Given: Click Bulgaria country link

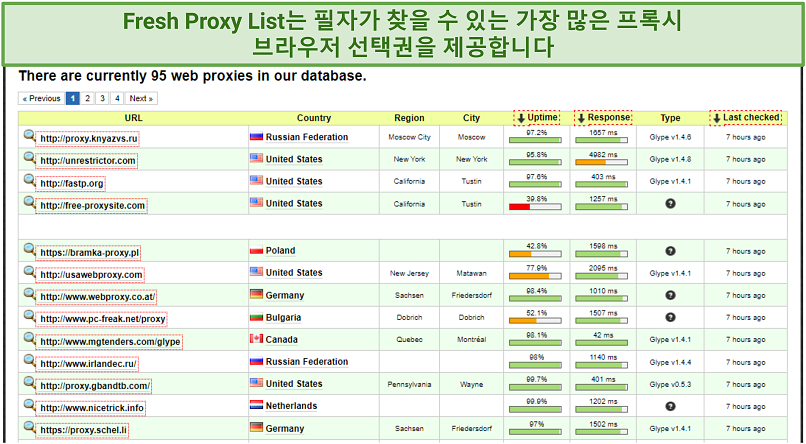Looking at the screenshot, I should coord(283,318).
